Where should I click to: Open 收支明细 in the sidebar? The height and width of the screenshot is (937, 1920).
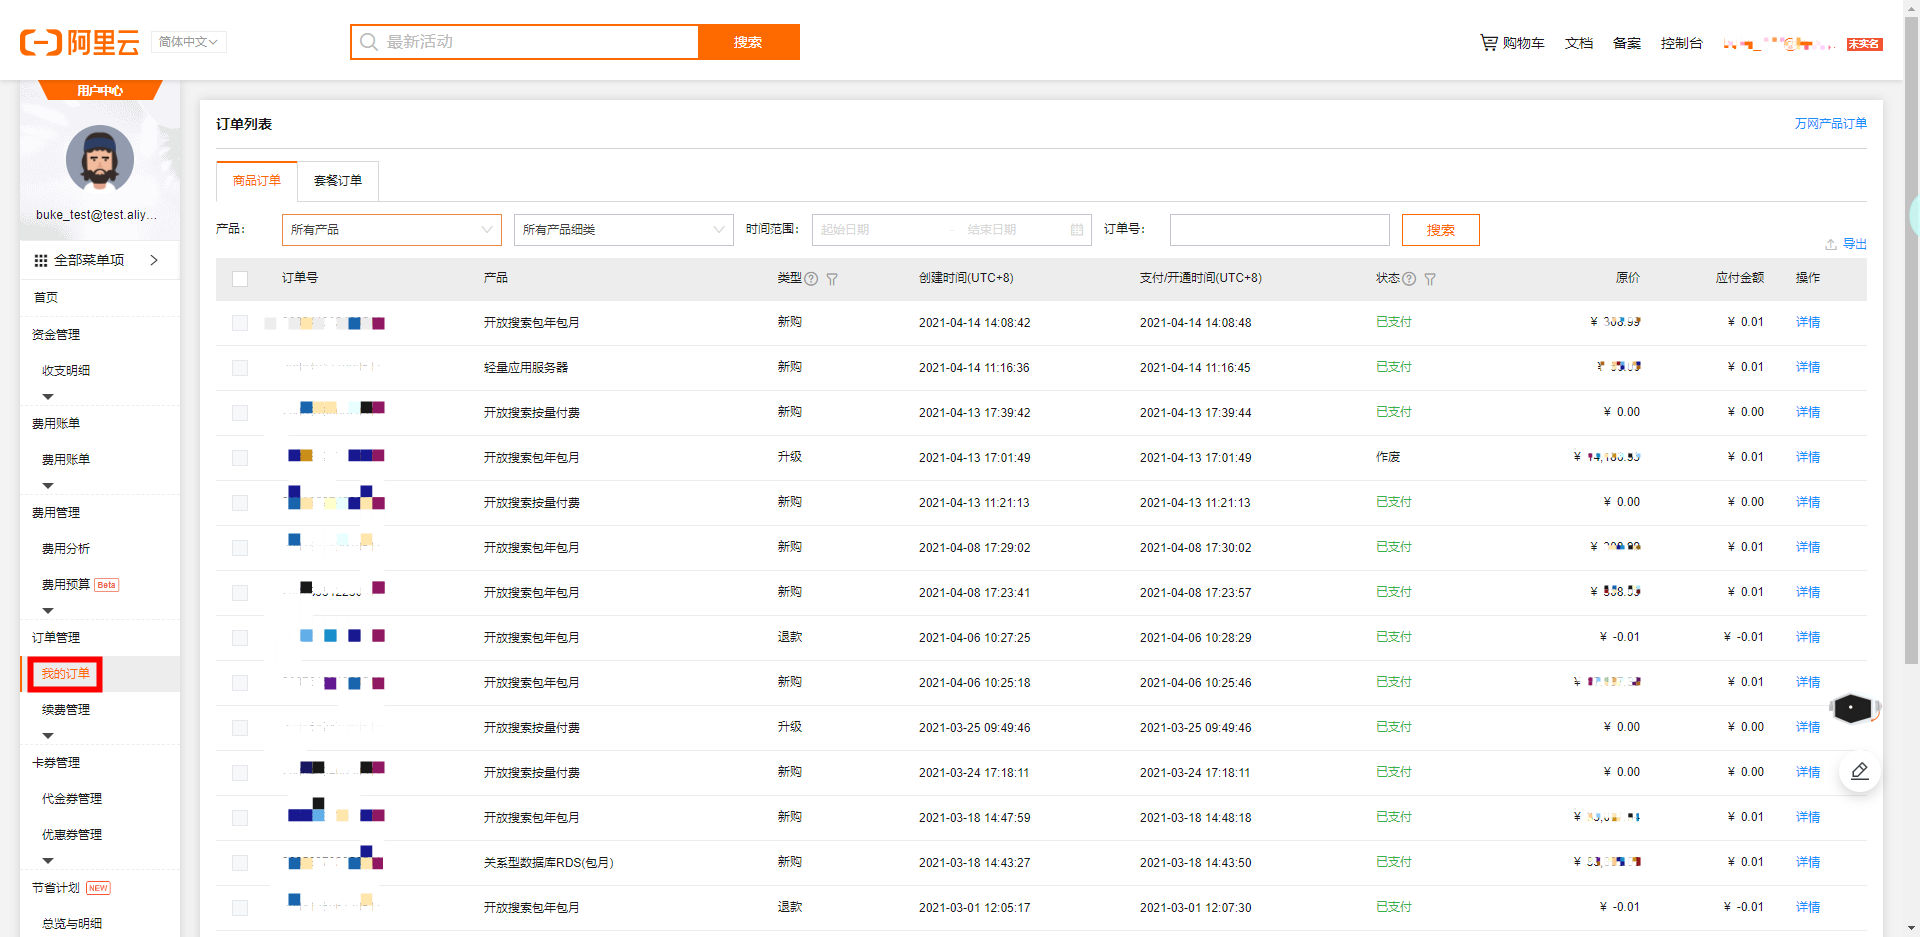(x=66, y=371)
